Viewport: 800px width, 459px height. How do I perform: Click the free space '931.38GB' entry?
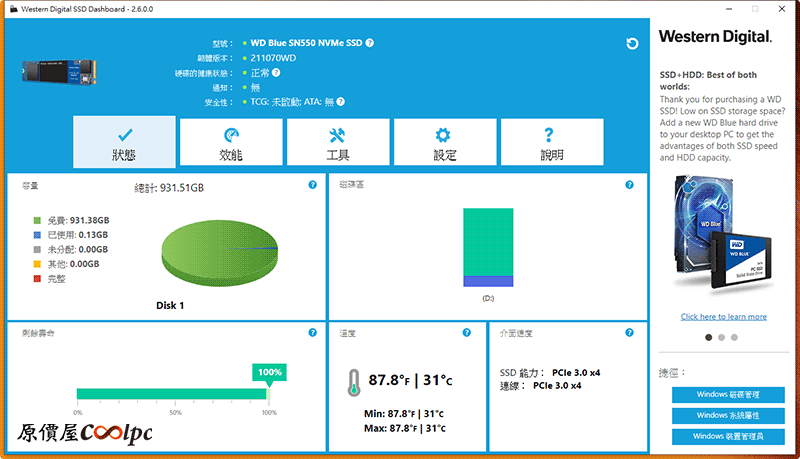[79, 220]
